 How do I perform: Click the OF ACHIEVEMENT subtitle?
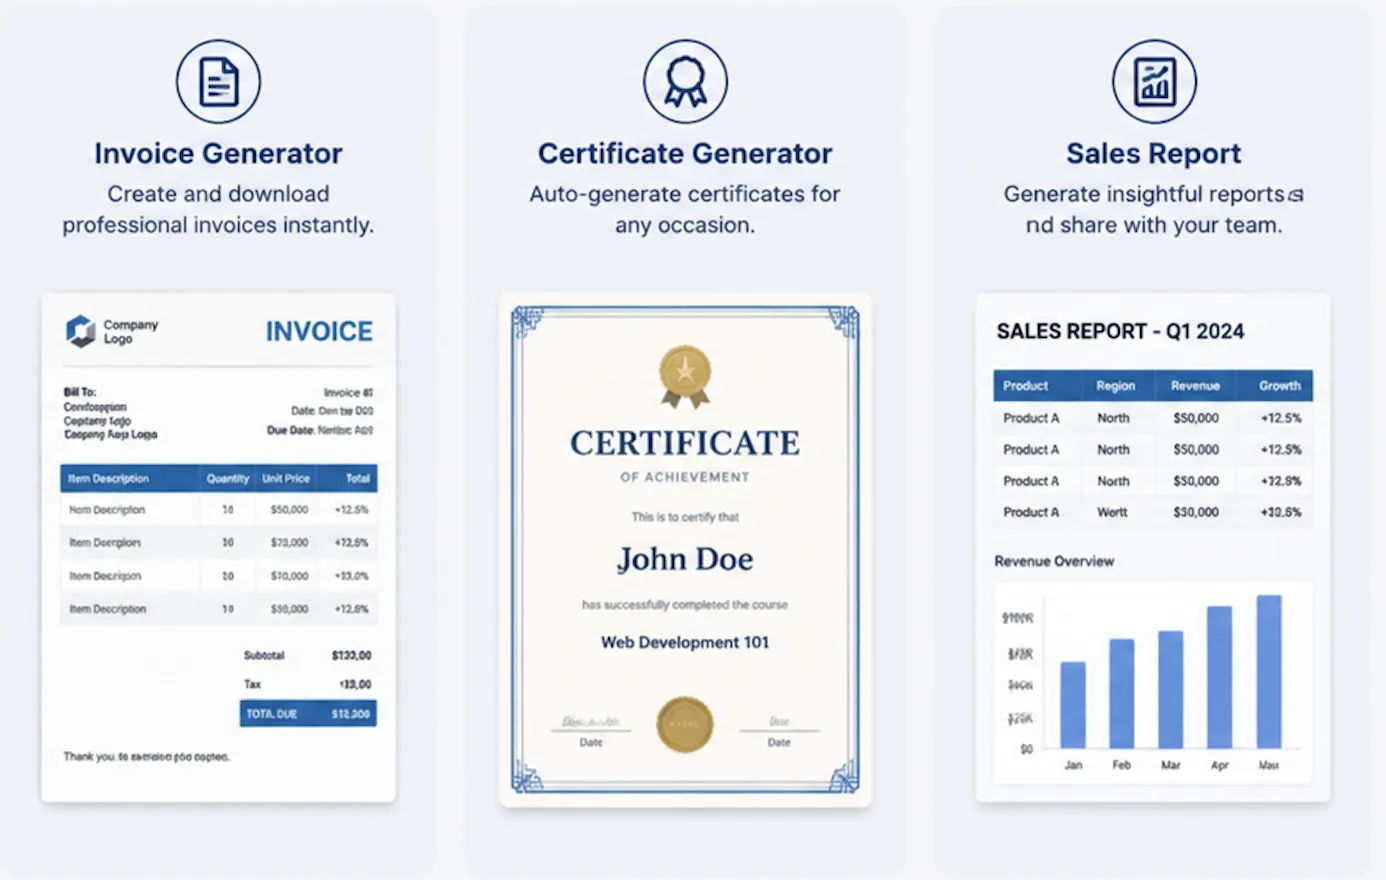(x=685, y=477)
